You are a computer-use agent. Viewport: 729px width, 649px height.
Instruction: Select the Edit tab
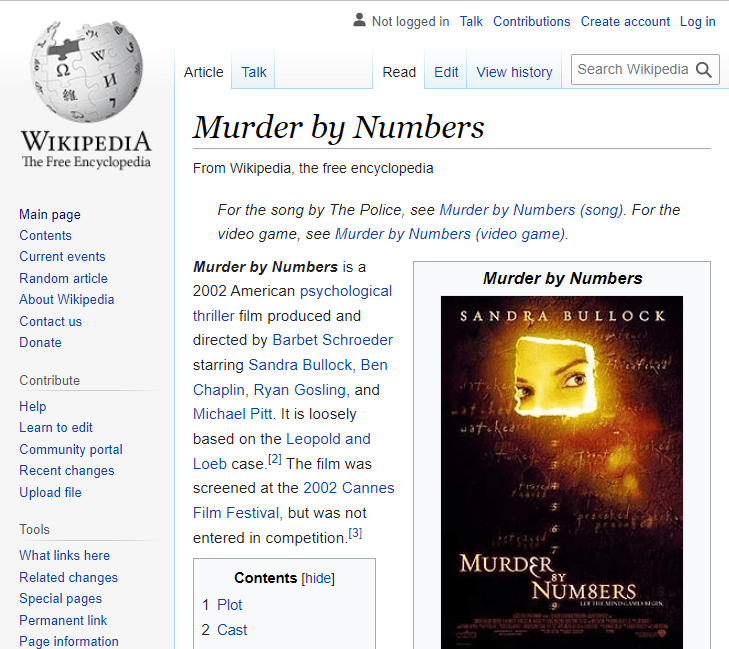tap(446, 72)
